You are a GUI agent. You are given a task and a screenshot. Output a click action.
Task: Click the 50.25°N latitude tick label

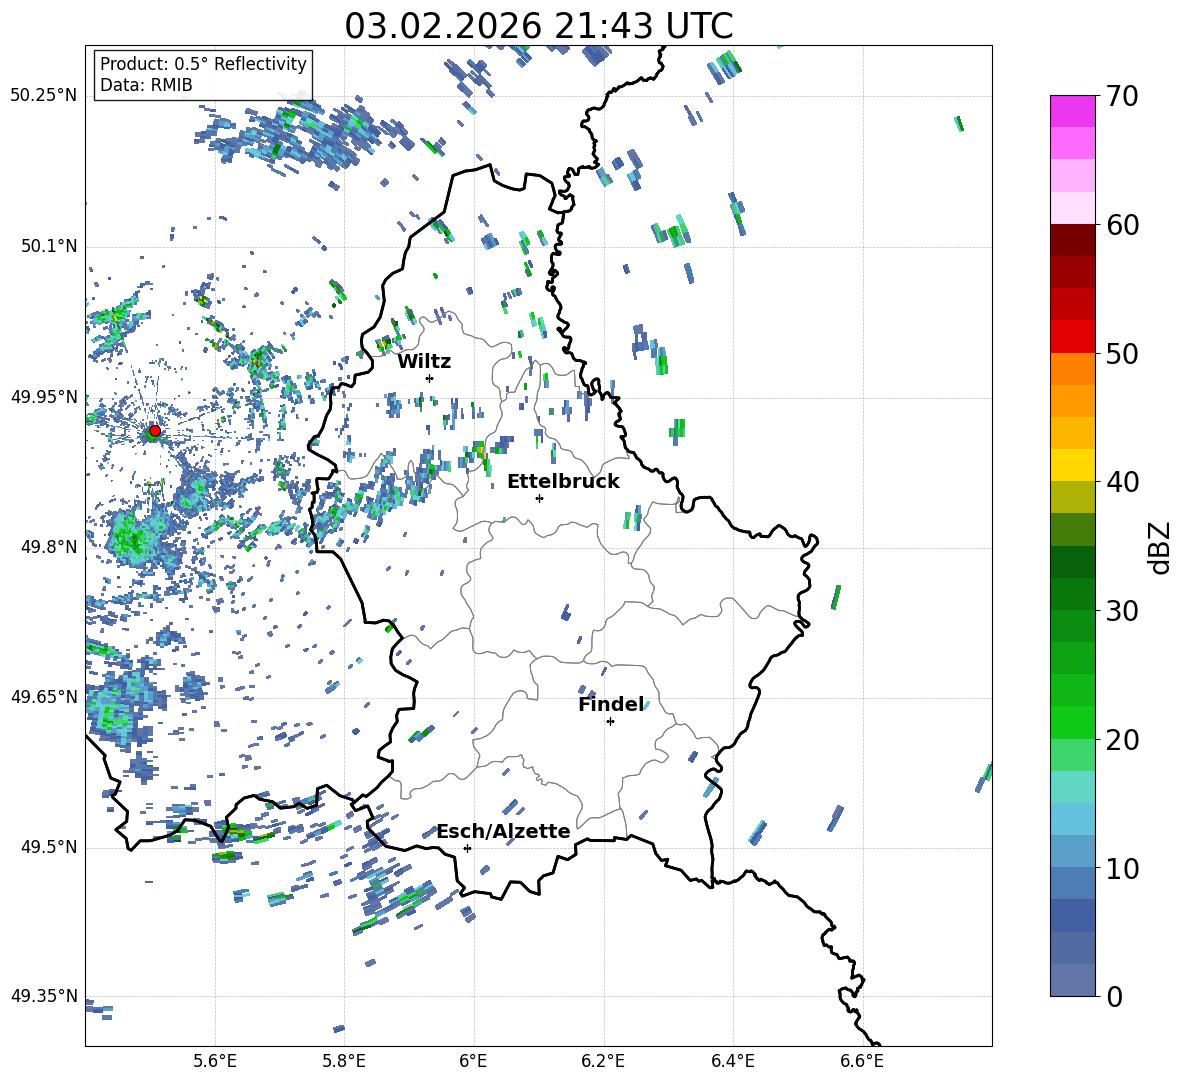tap(43, 96)
